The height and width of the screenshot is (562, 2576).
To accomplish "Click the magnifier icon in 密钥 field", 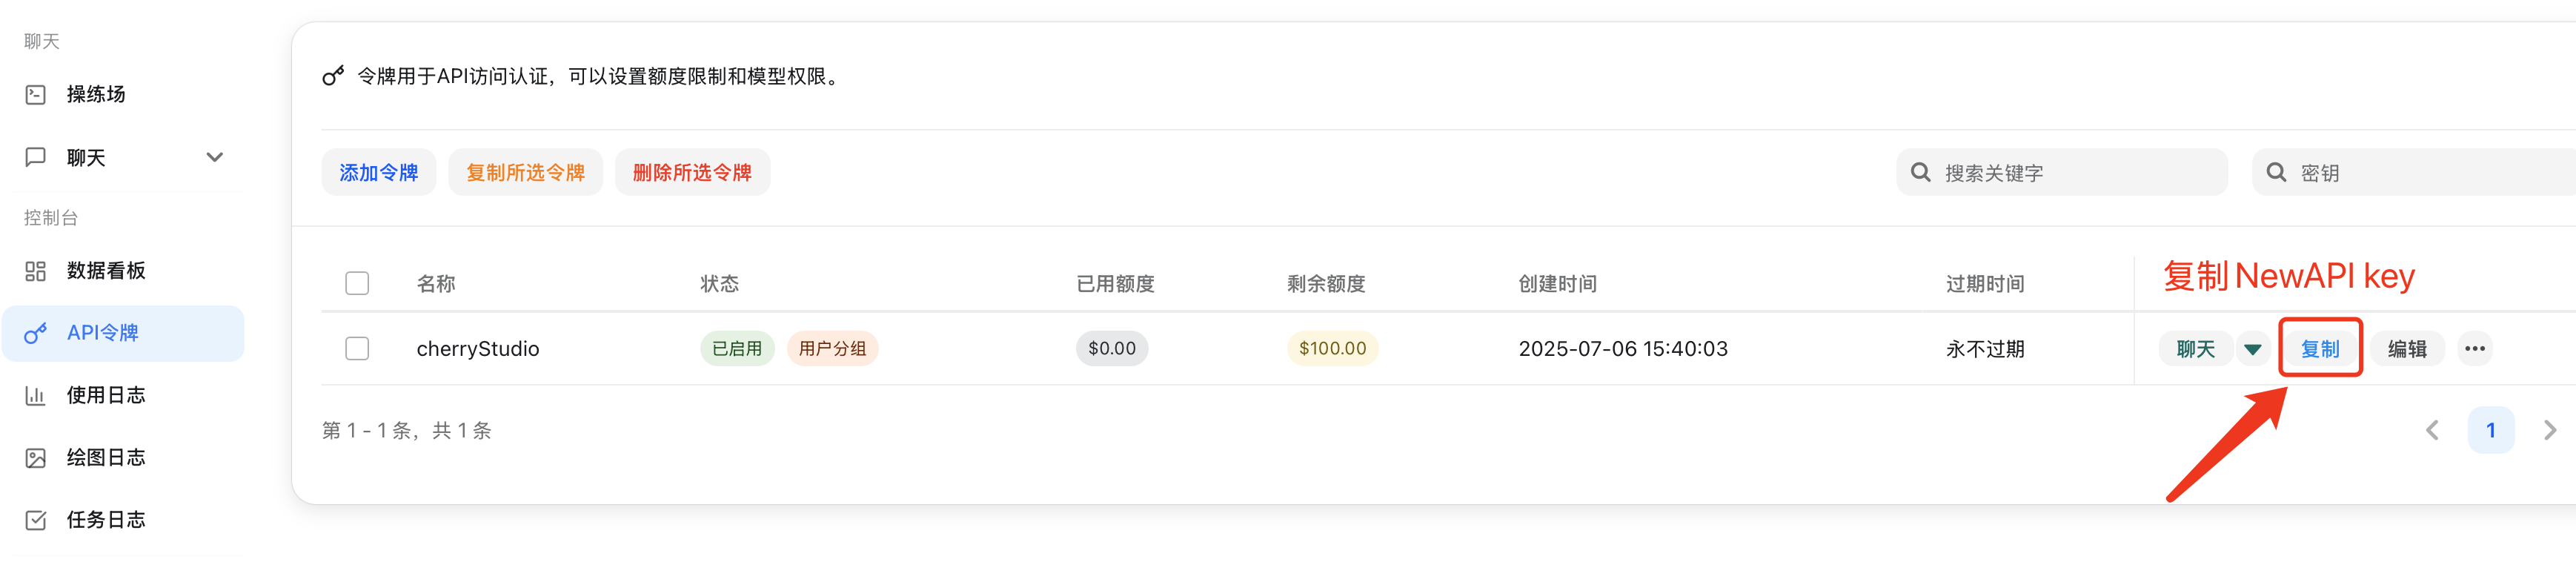I will point(2276,171).
